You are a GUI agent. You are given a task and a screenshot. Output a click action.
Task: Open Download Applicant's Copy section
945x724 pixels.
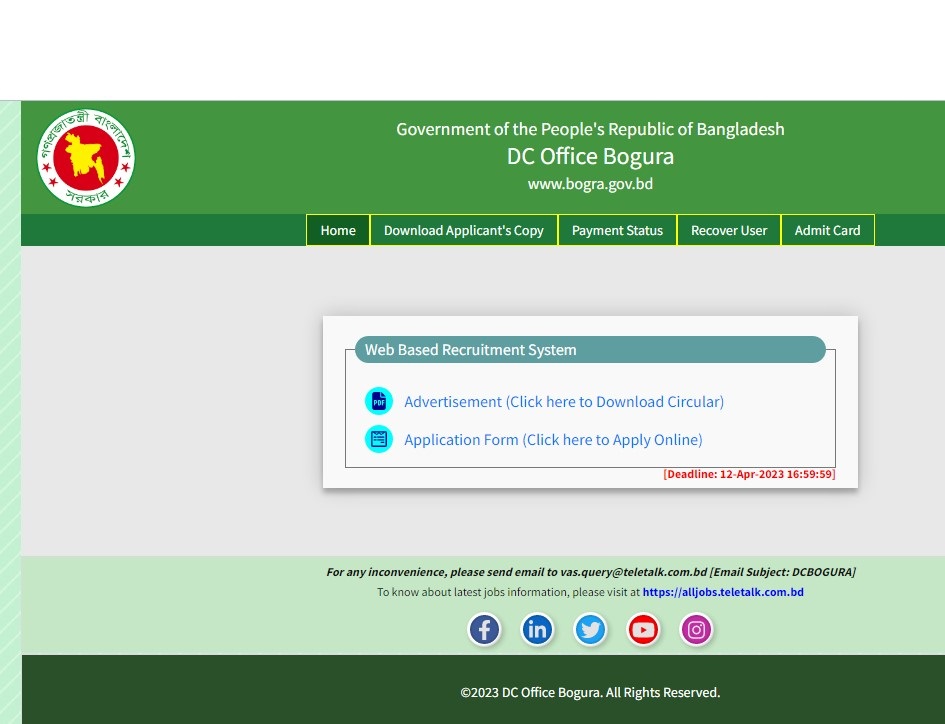click(x=463, y=230)
